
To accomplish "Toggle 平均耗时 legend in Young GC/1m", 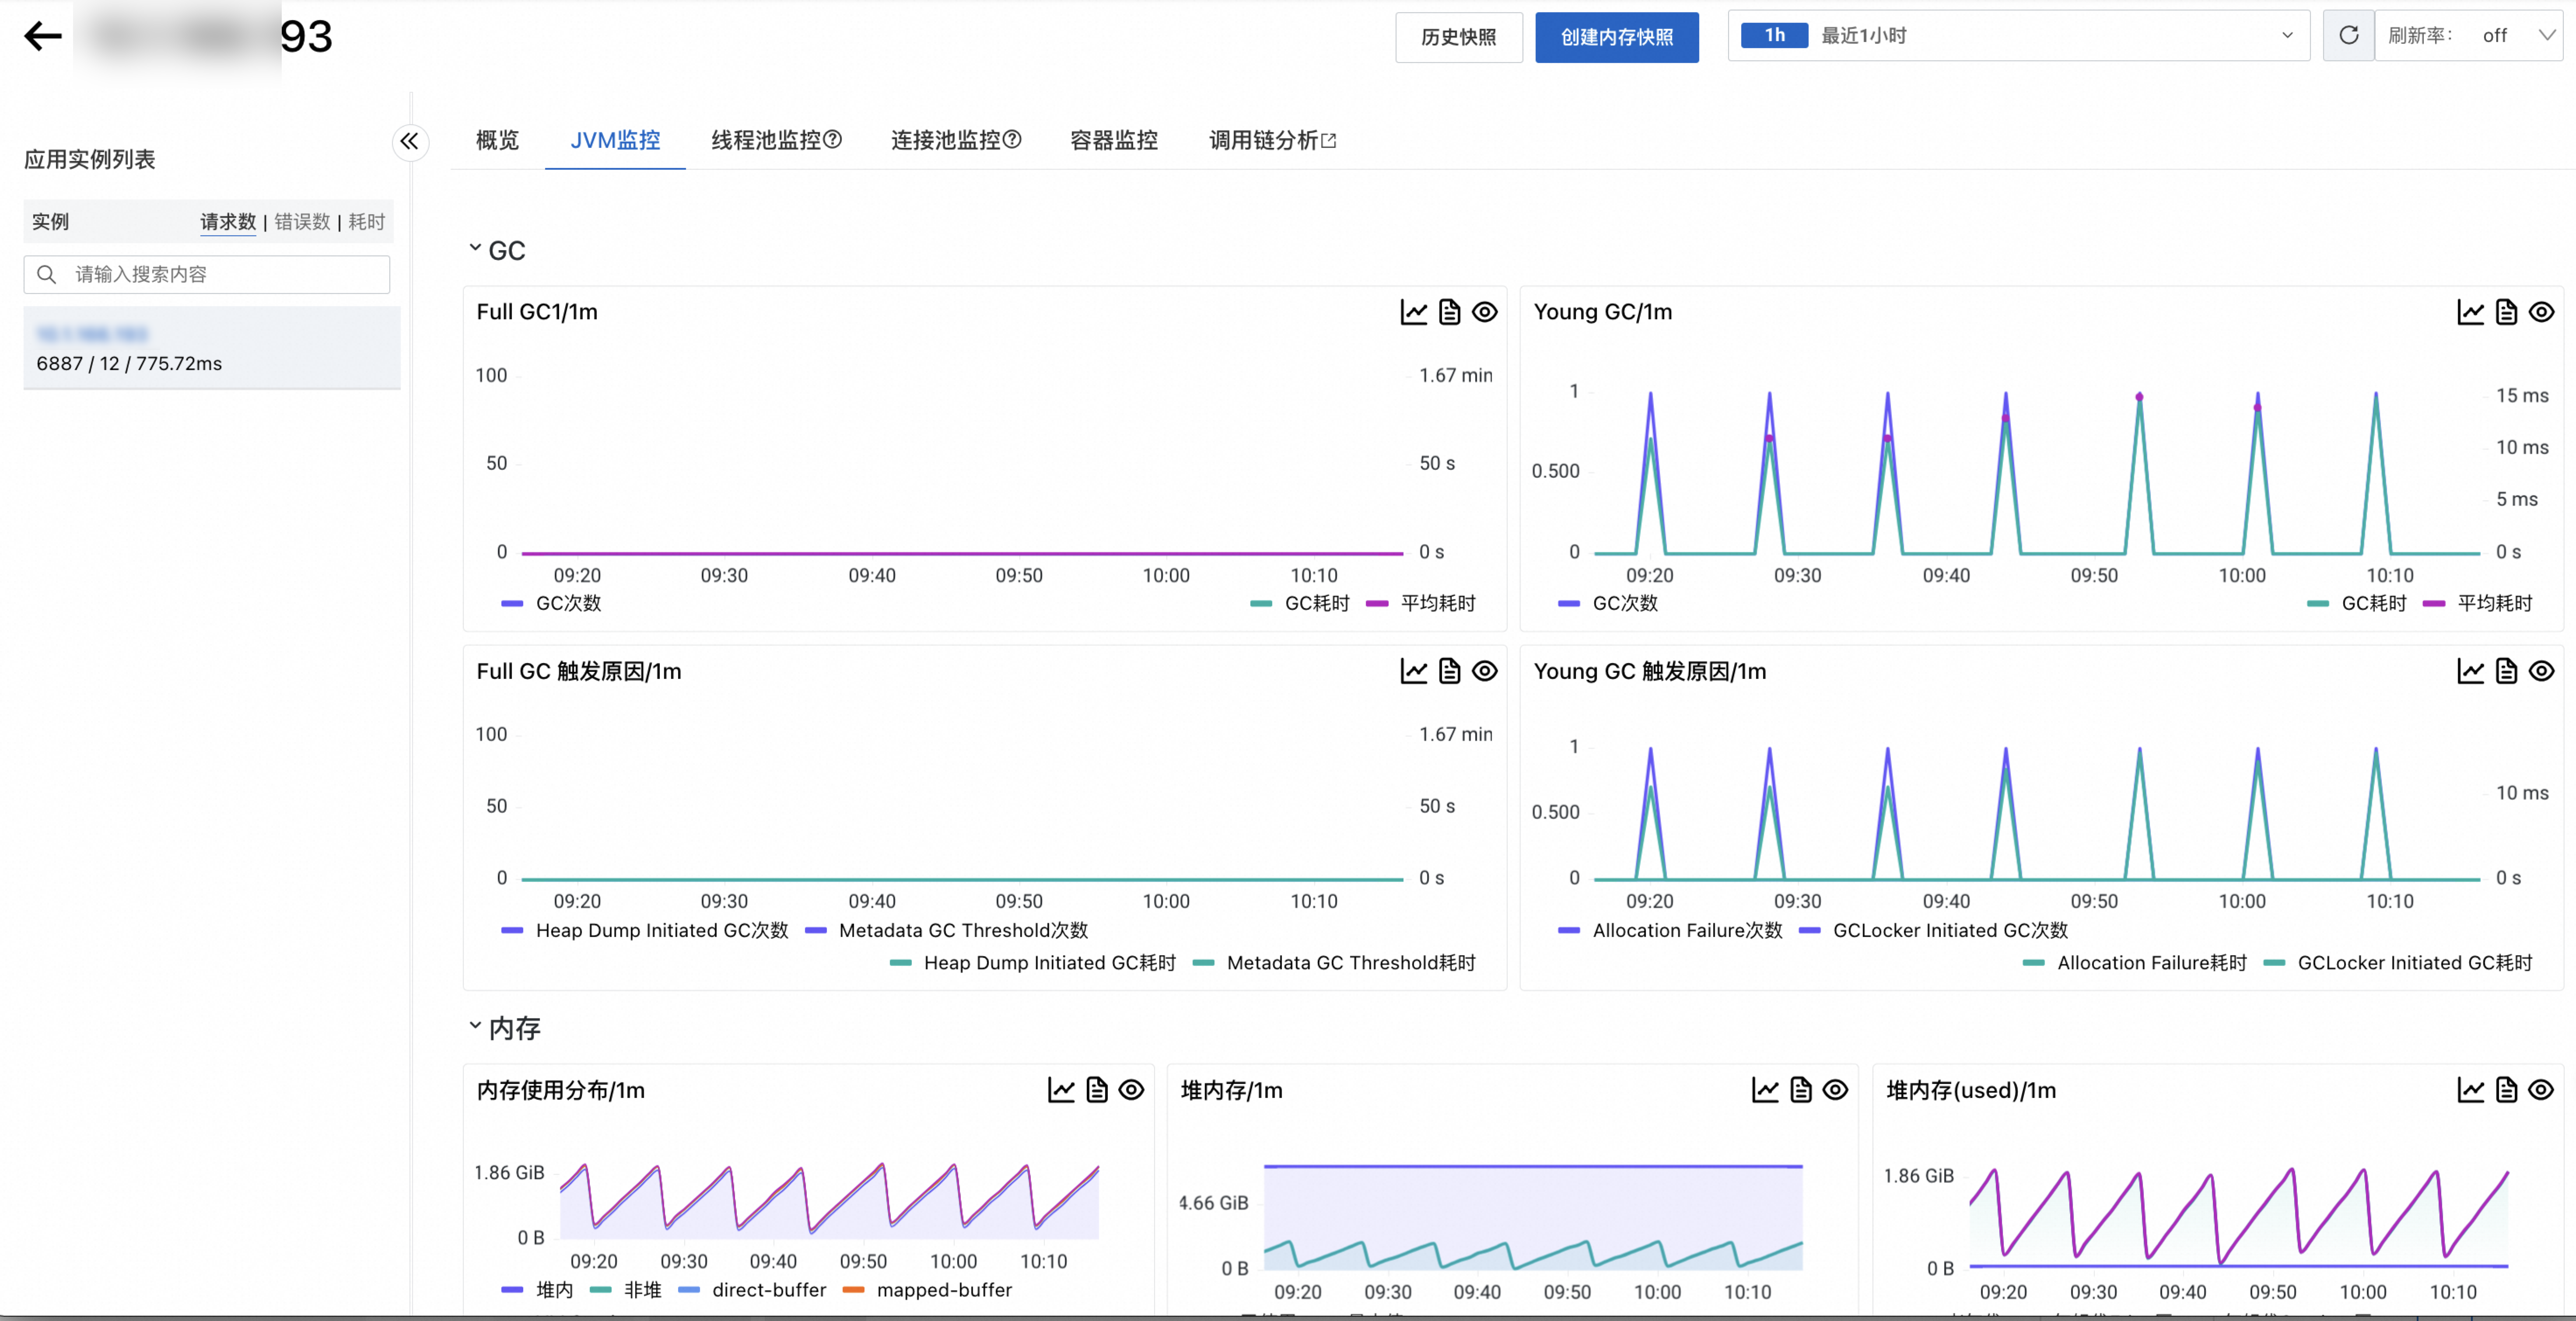I will (2479, 603).
